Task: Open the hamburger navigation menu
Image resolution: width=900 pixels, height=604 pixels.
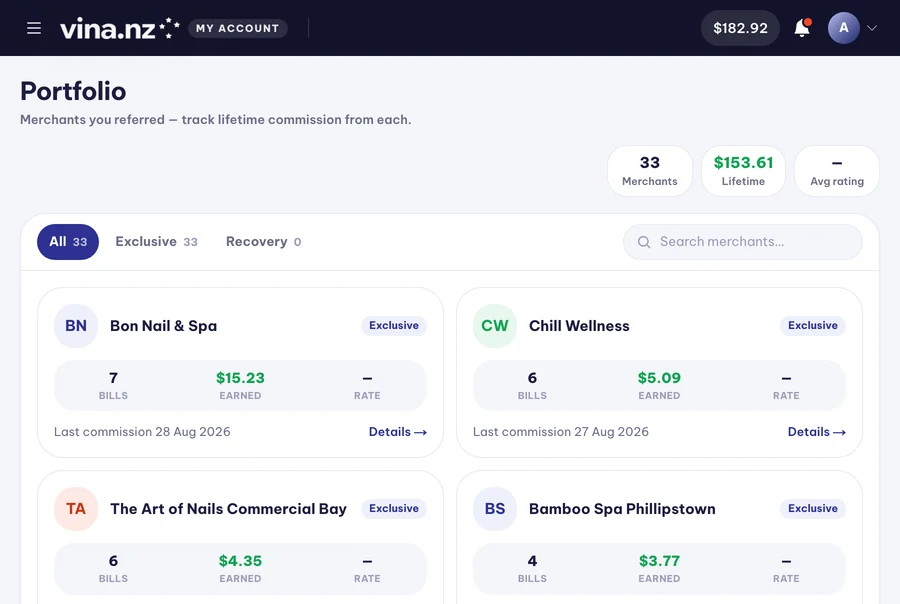Action: [x=34, y=28]
